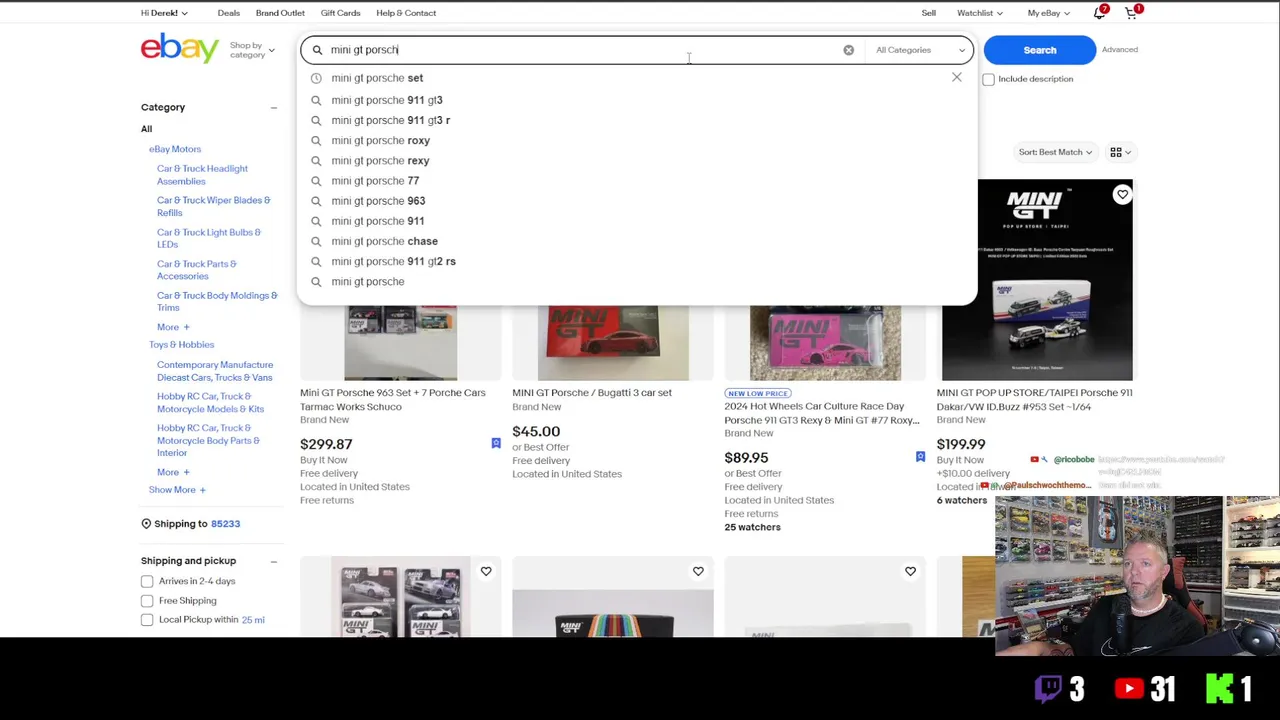This screenshot has width=1280, height=720.
Task: Open the Deals menu link
Action: coord(228,13)
